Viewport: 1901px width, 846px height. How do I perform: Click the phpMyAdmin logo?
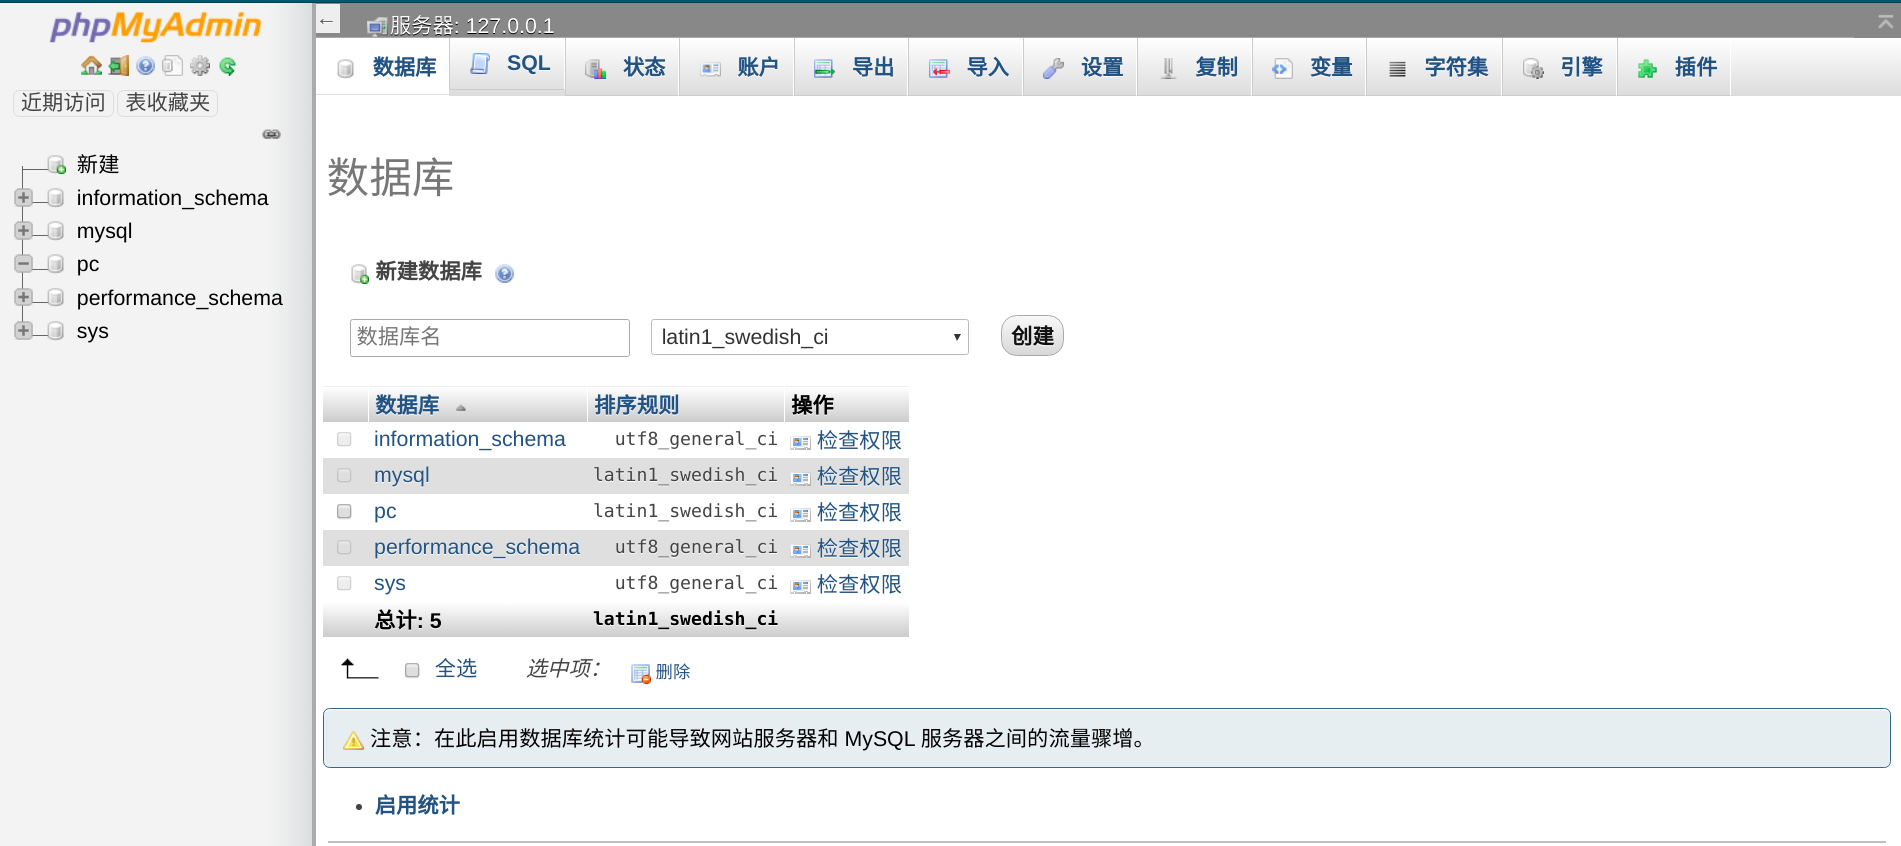[x=156, y=26]
